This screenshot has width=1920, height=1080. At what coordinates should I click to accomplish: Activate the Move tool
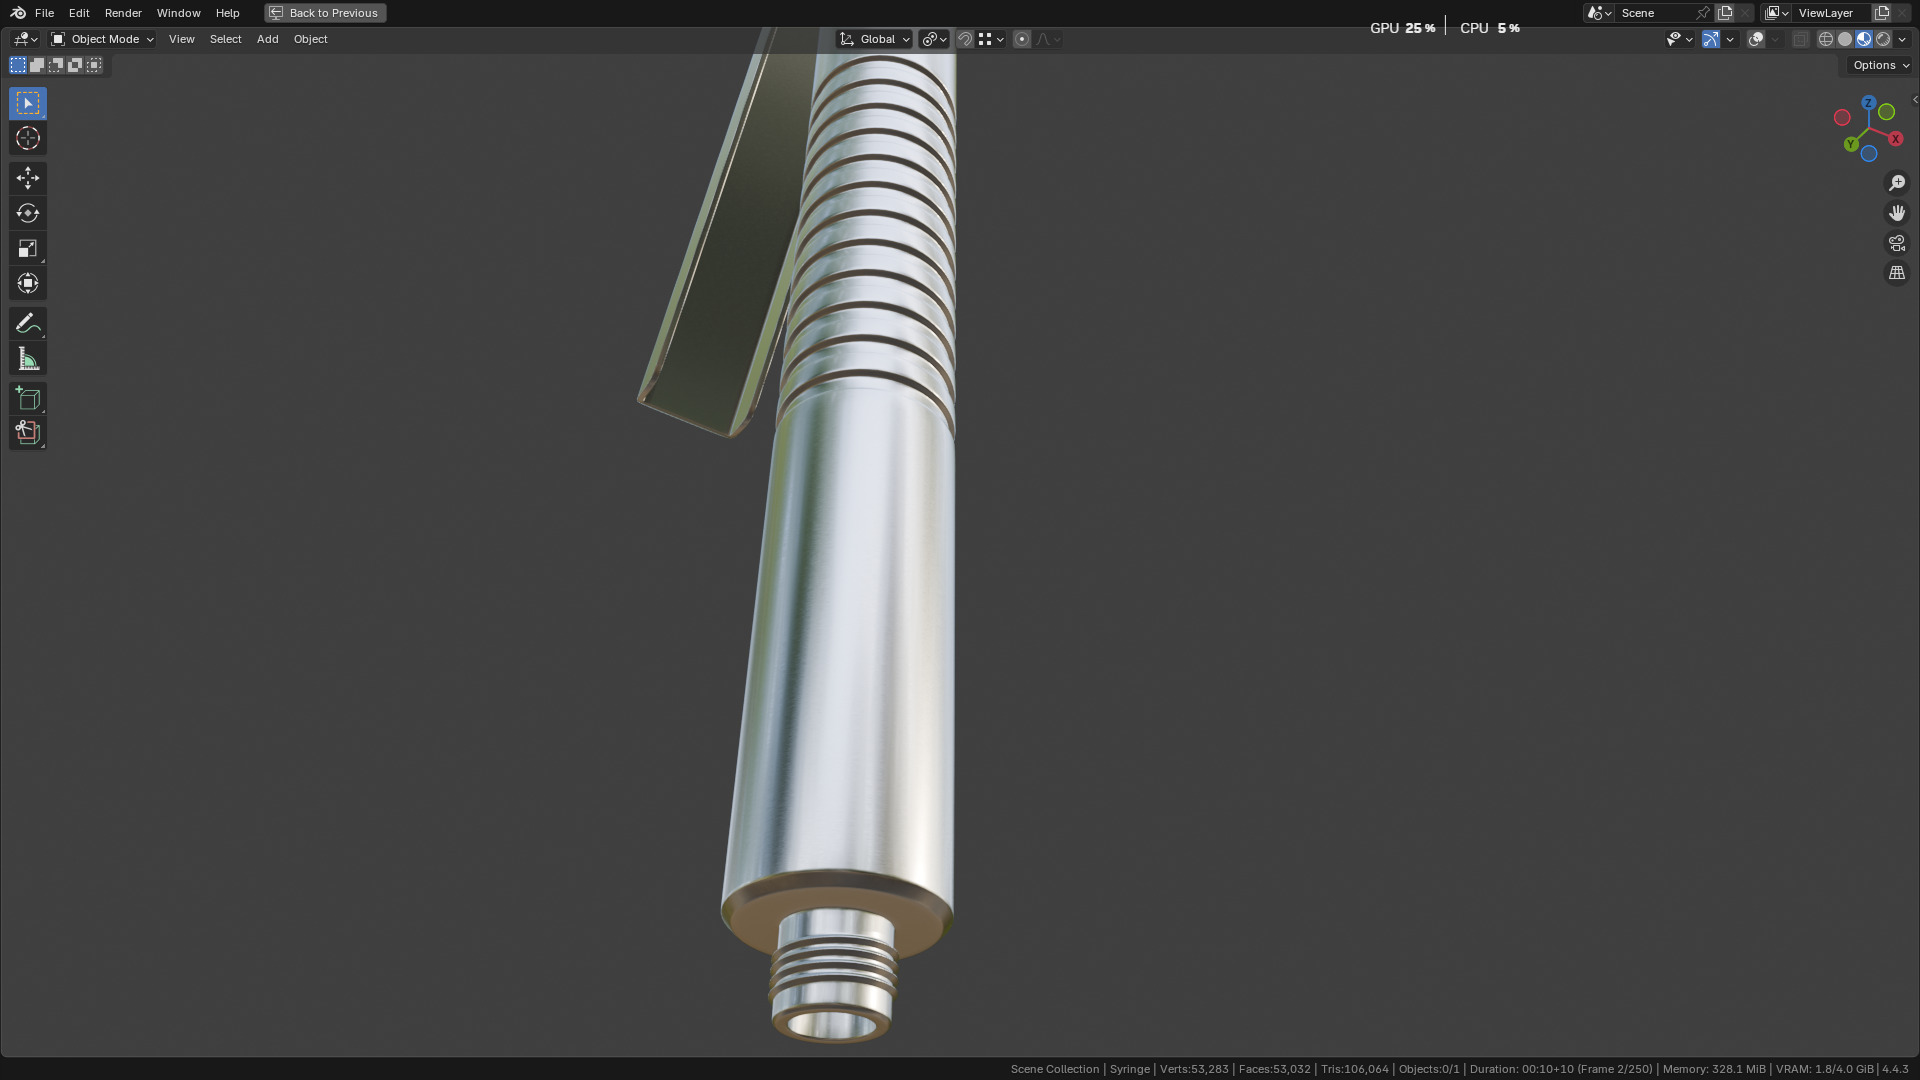28,178
